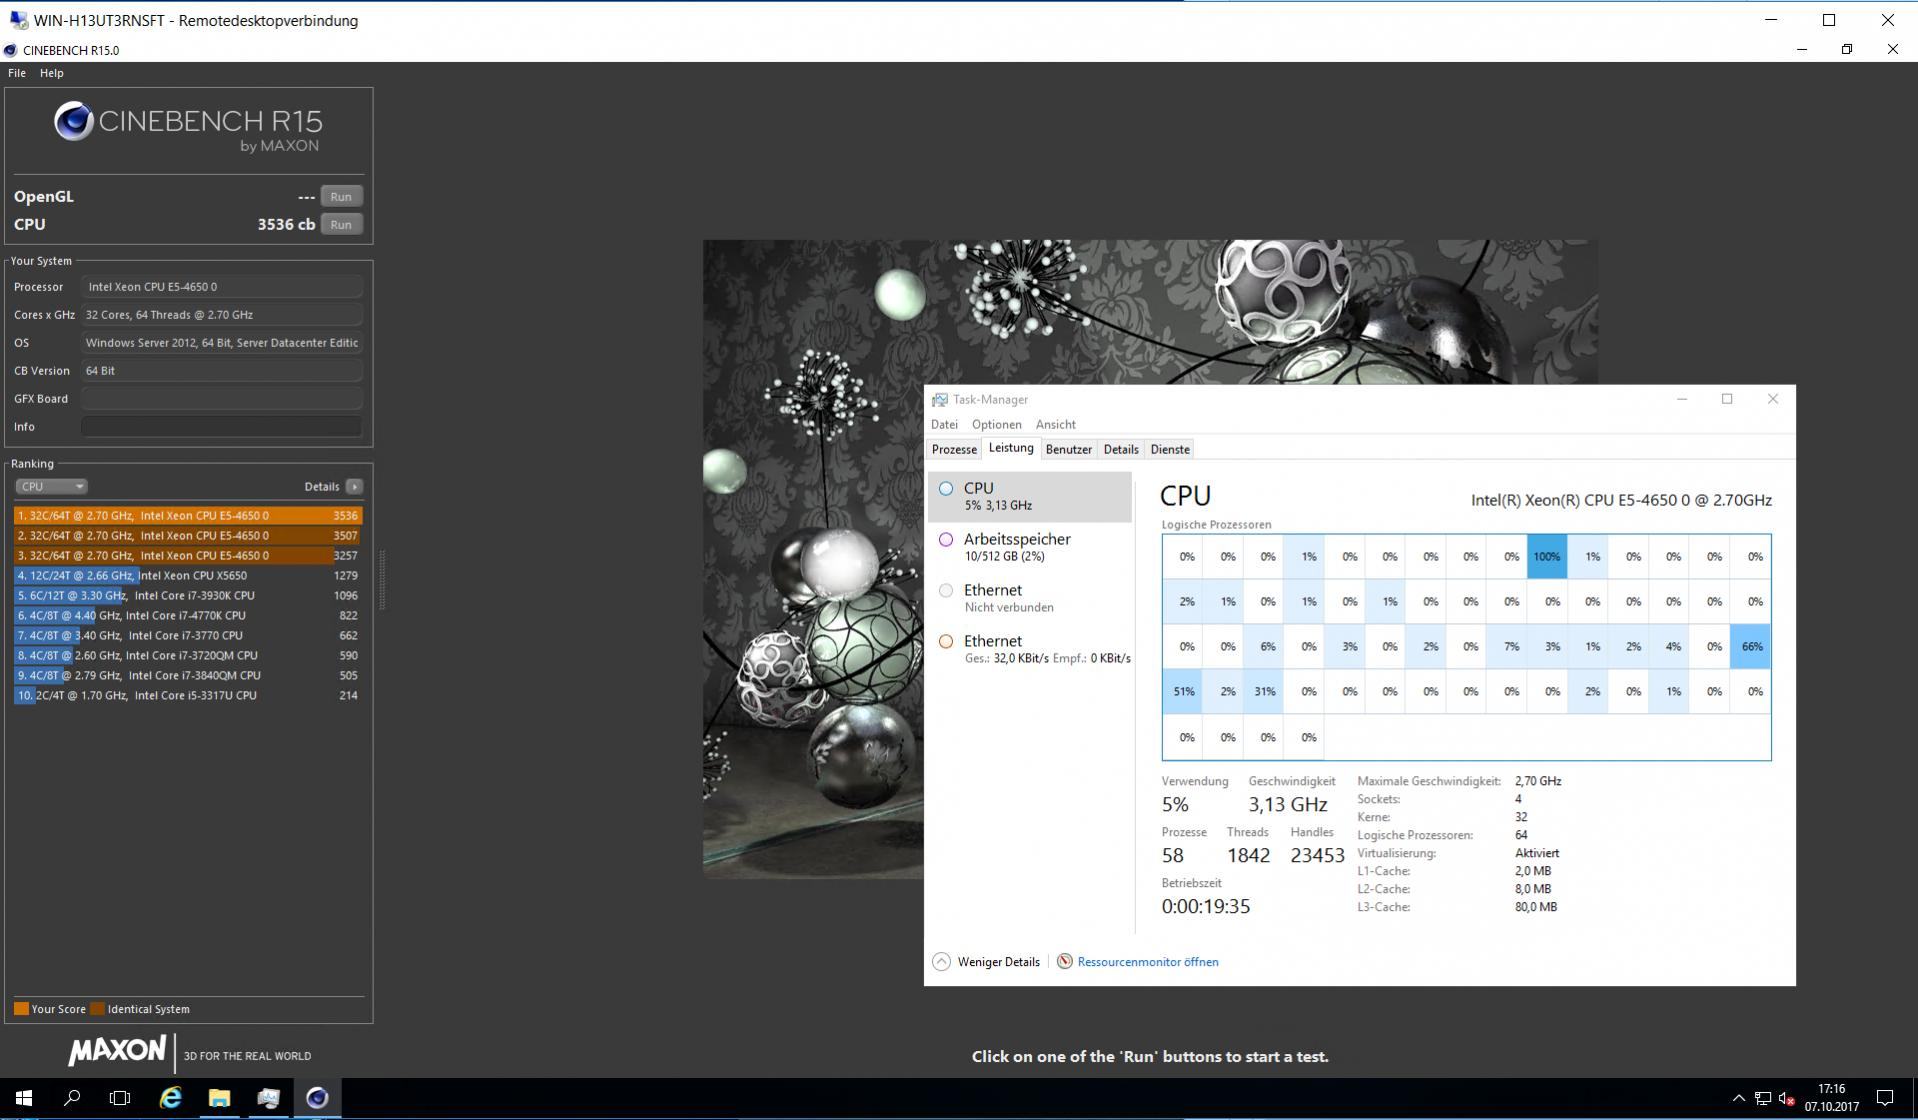This screenshot has width=1918, height=1120.
Task: Open Ressourcenmonitor öffnen link
Action: pyautogui.click(x=1148, y=962)
